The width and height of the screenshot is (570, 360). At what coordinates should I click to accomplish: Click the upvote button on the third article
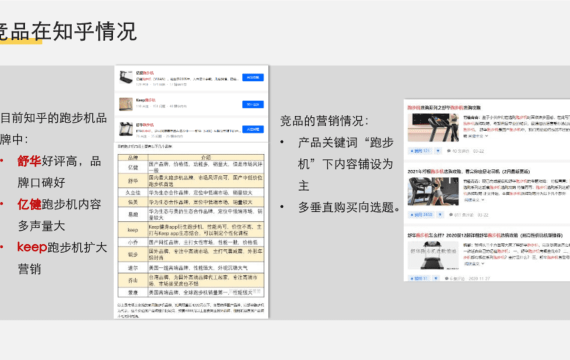coord(419,279)
